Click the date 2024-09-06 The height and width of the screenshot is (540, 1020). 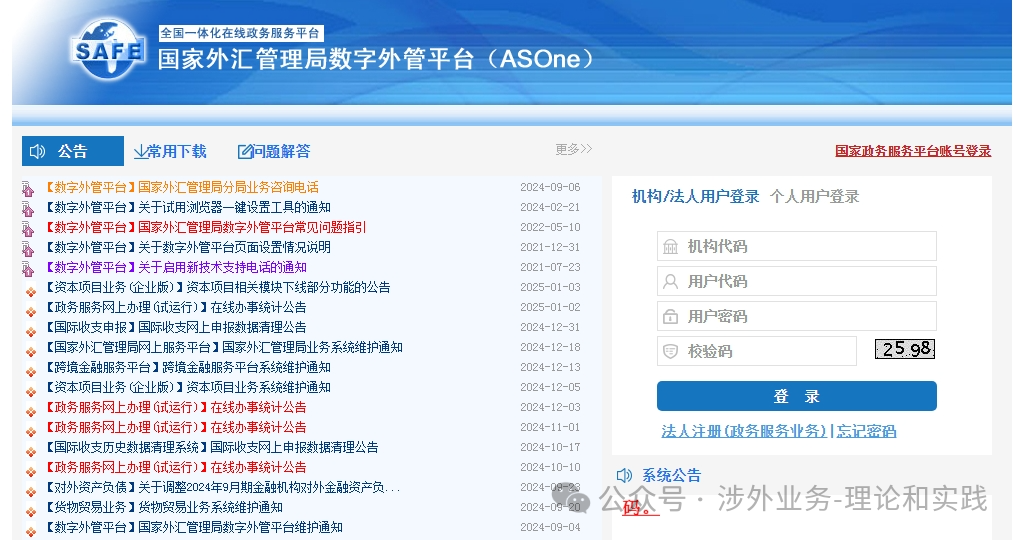550,187
